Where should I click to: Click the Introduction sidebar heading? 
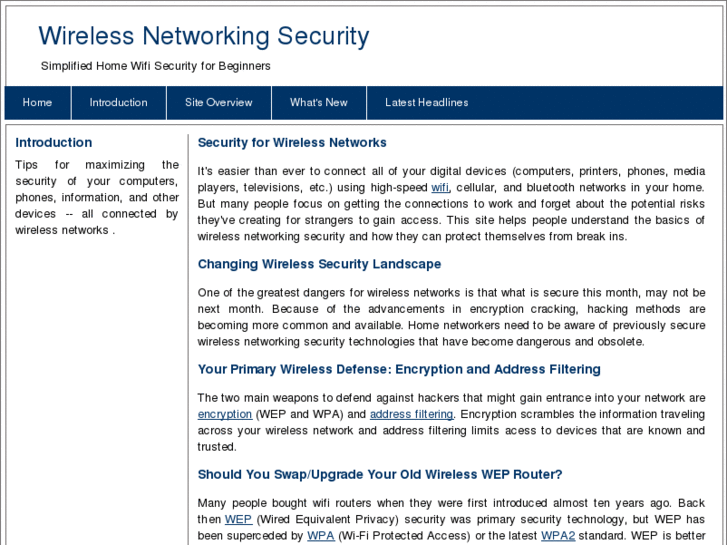[54, 143]
